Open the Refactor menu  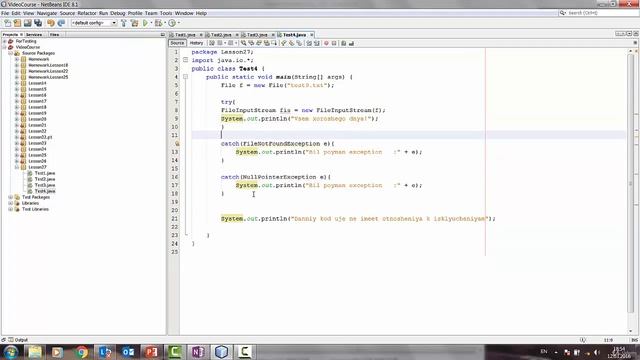87,13
